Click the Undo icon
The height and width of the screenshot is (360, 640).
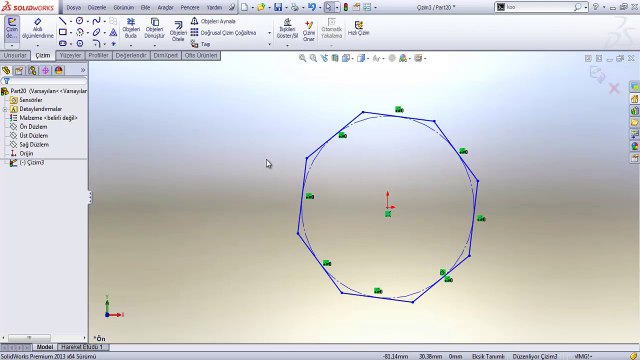point(311,7)
